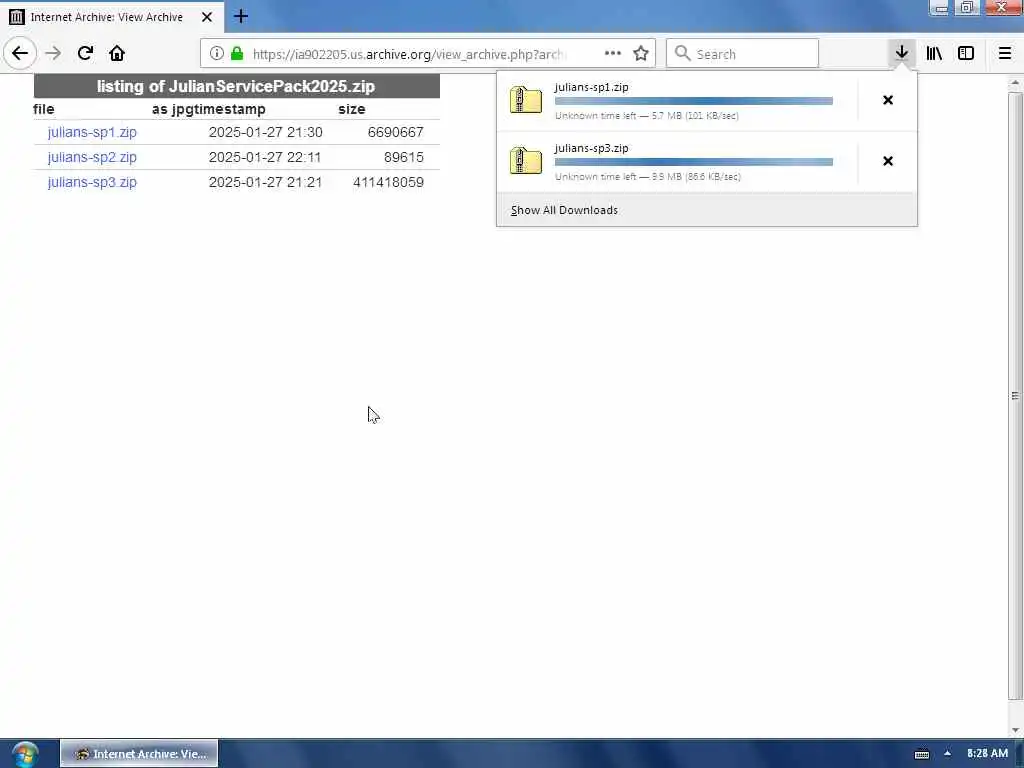1024x768 pixels.
Task: Click the size value 411418059
Action: coord(388,182)
